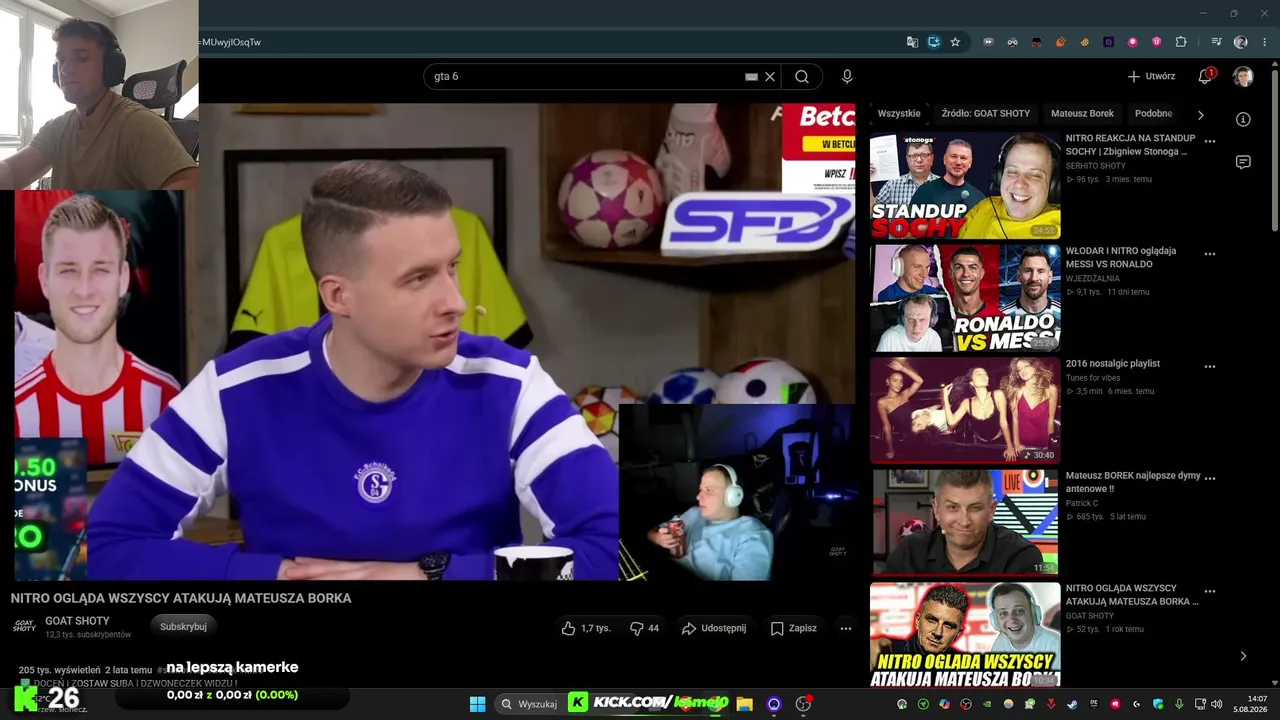The image size is (1280, 720).
Task: Open more actions menu below the video
Action: point(846,628)
